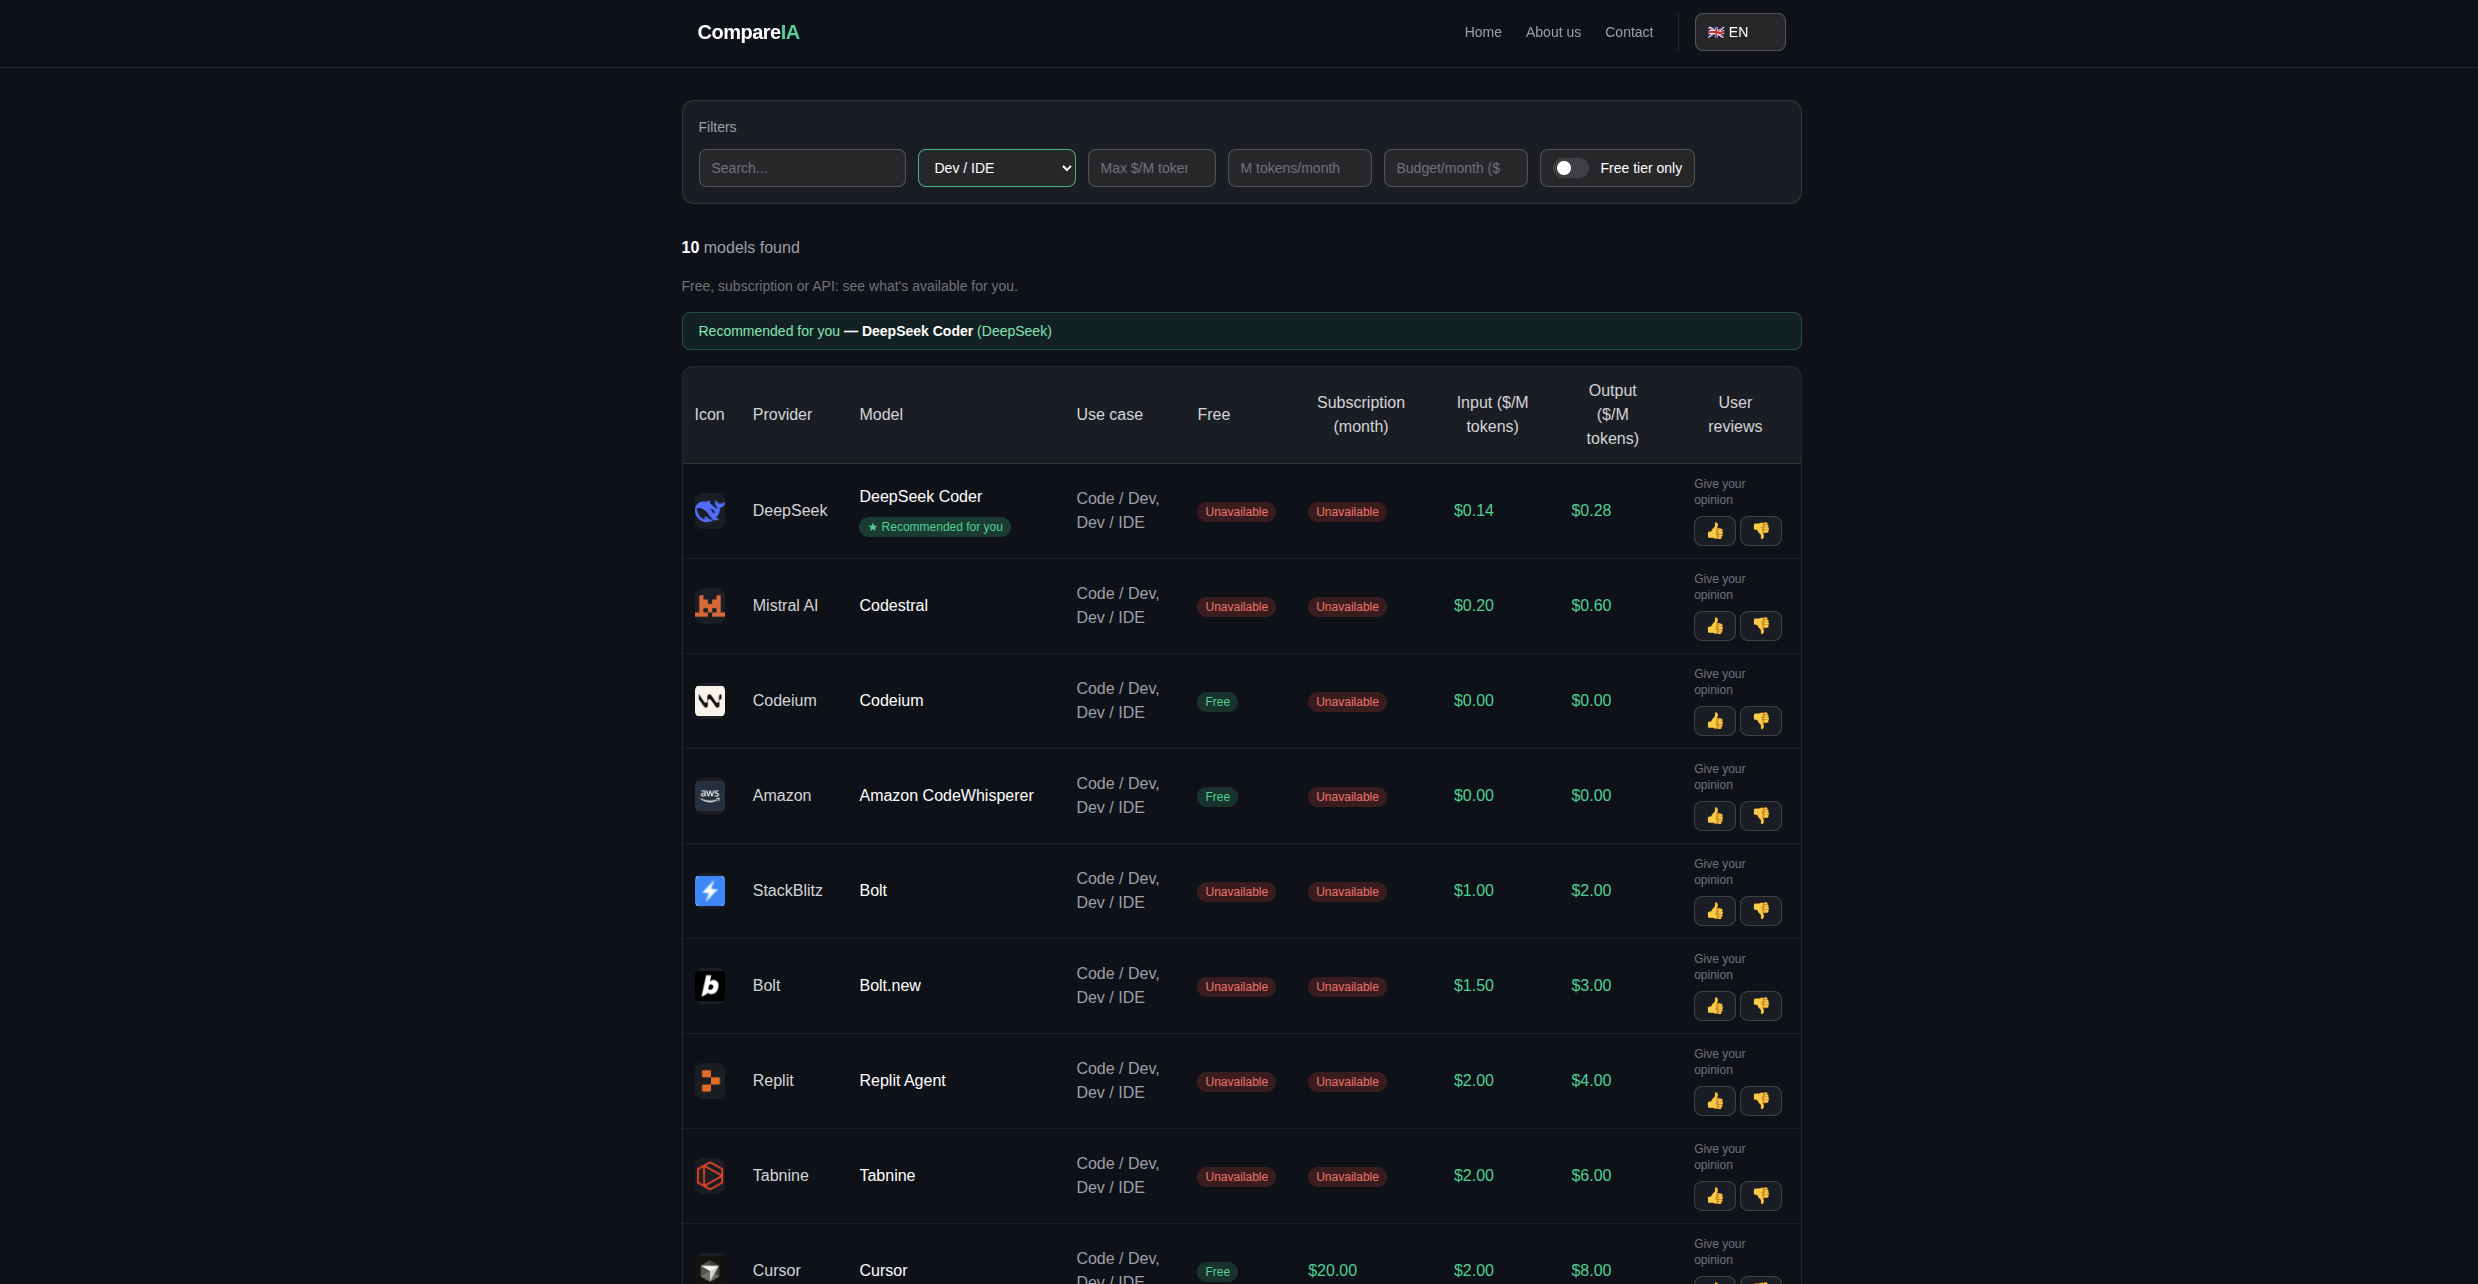The image size is (2478, 1284).
Task: Click the Recommended for you badge under DeepSeek Coder
Action: coord(933,527)
